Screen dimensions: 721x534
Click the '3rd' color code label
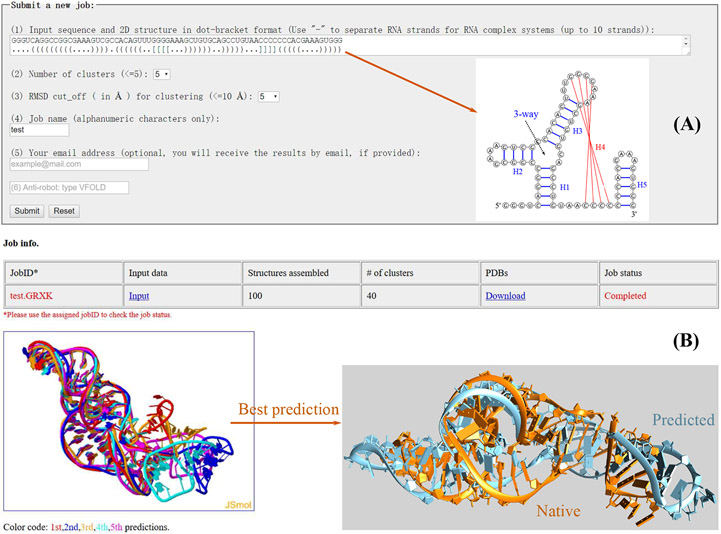pos(86,527)
